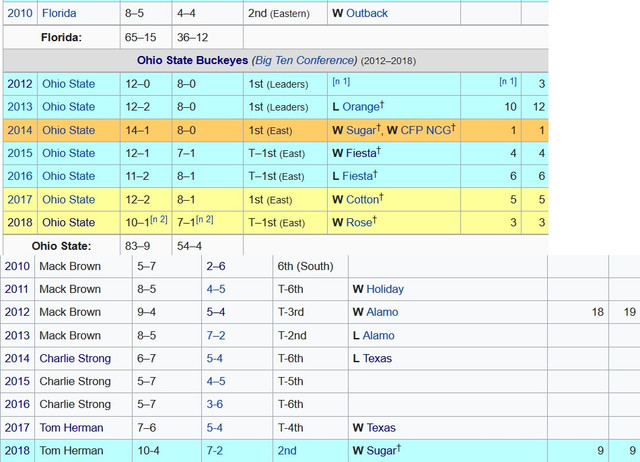This screenshot has width=640, height=462.
Task: Click the Cotton bowl link
Action: coord(362,199)
